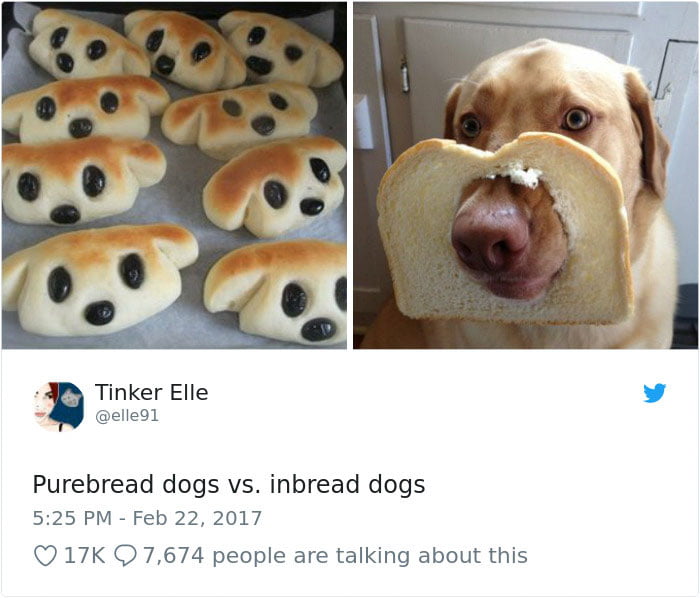700x598 pixels.
Task: Open the dog-shaped bread buns photo
Action: 174,175
